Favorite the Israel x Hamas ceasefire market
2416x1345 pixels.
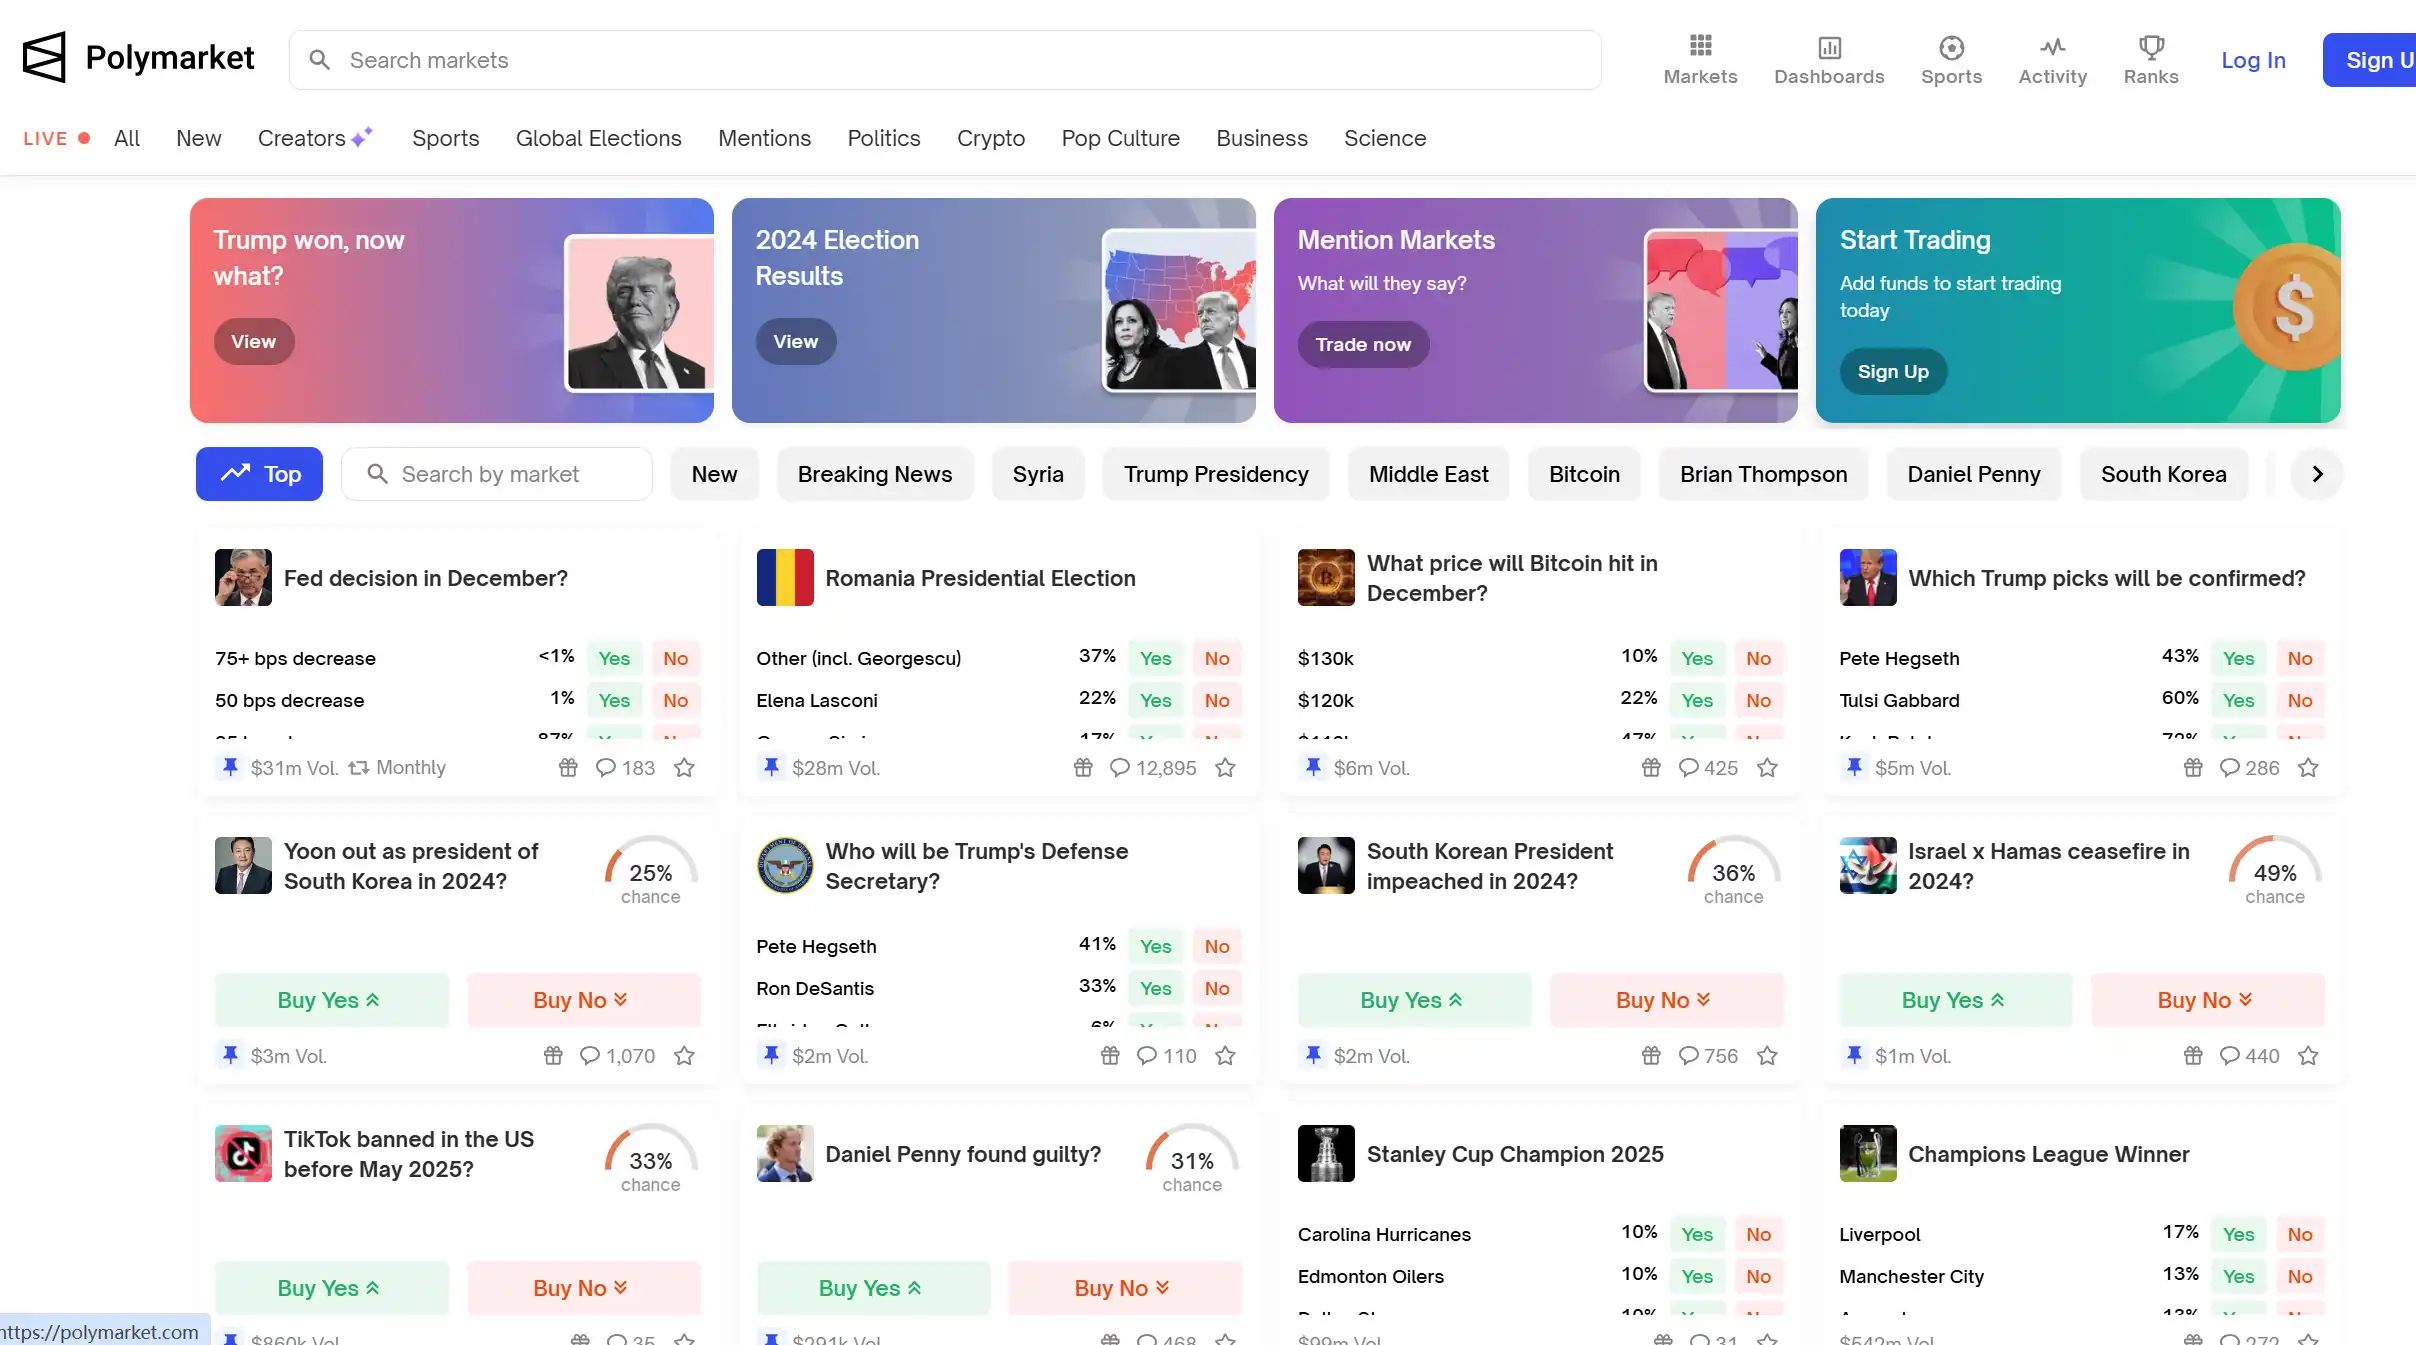click(x=2308, y=1055)
